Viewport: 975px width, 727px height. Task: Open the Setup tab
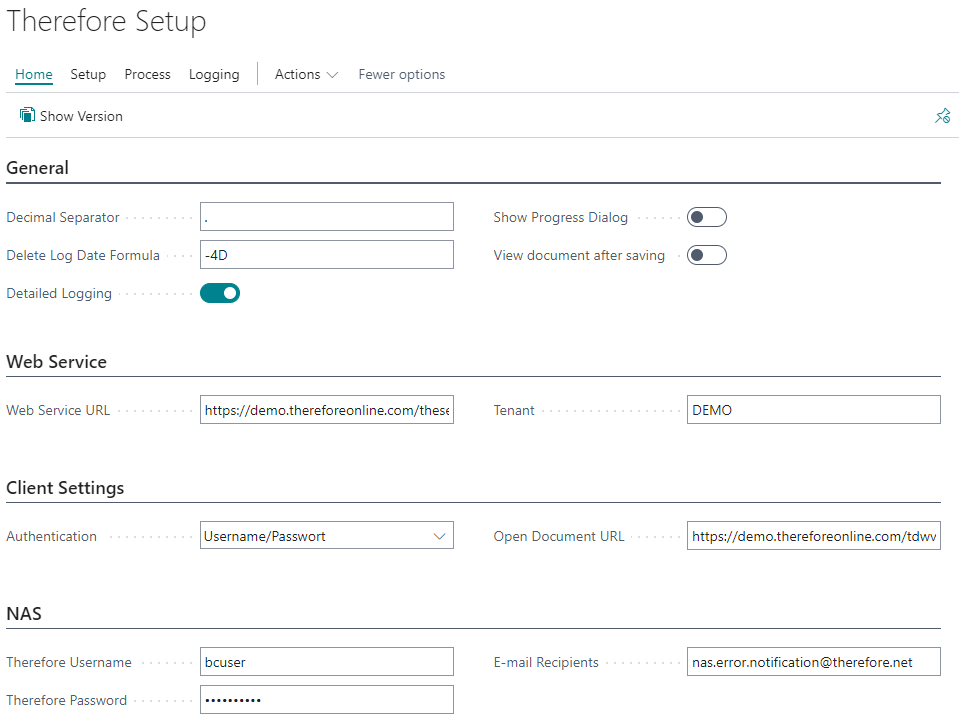click(x=88, y=75)
